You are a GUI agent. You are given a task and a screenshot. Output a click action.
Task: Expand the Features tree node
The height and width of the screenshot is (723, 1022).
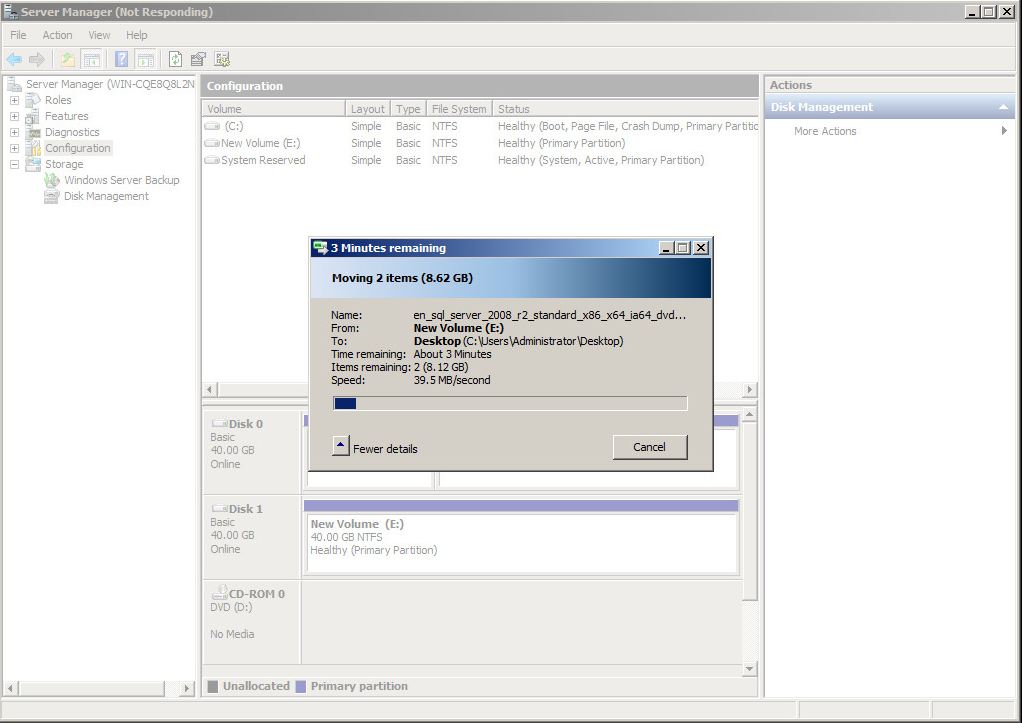[14, 116]
